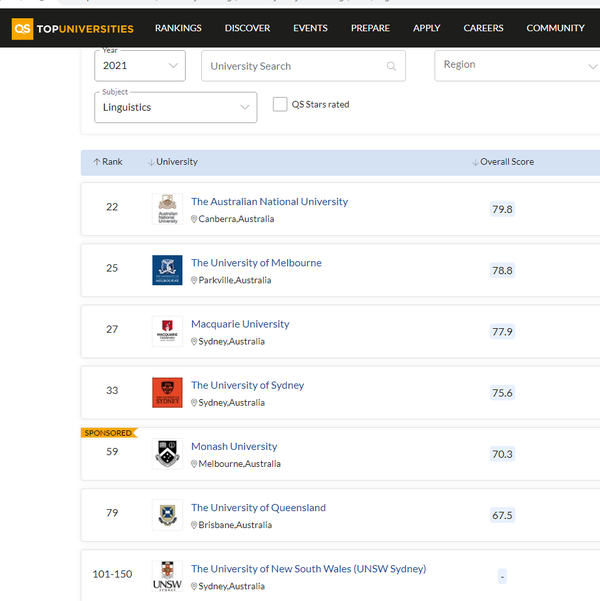Click the search magnifier icon
This screenshot has width=600, height=601.
391,66
